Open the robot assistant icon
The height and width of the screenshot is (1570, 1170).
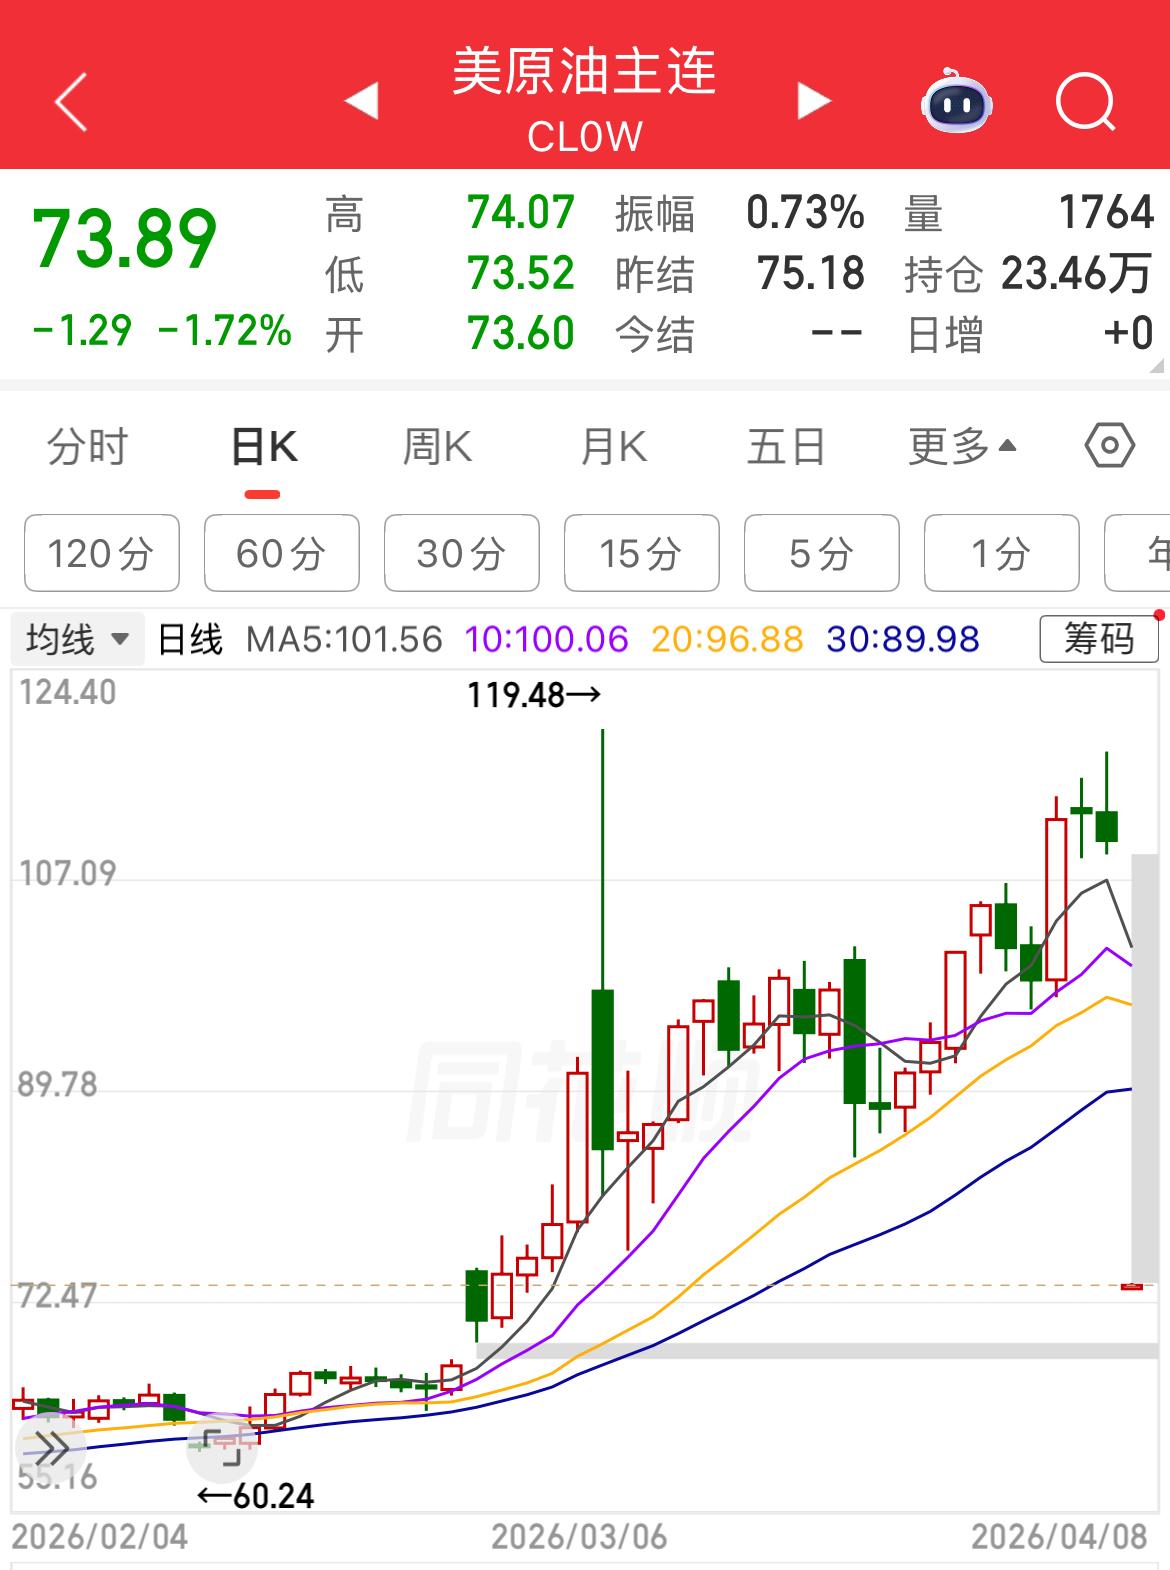pos(956,100)
